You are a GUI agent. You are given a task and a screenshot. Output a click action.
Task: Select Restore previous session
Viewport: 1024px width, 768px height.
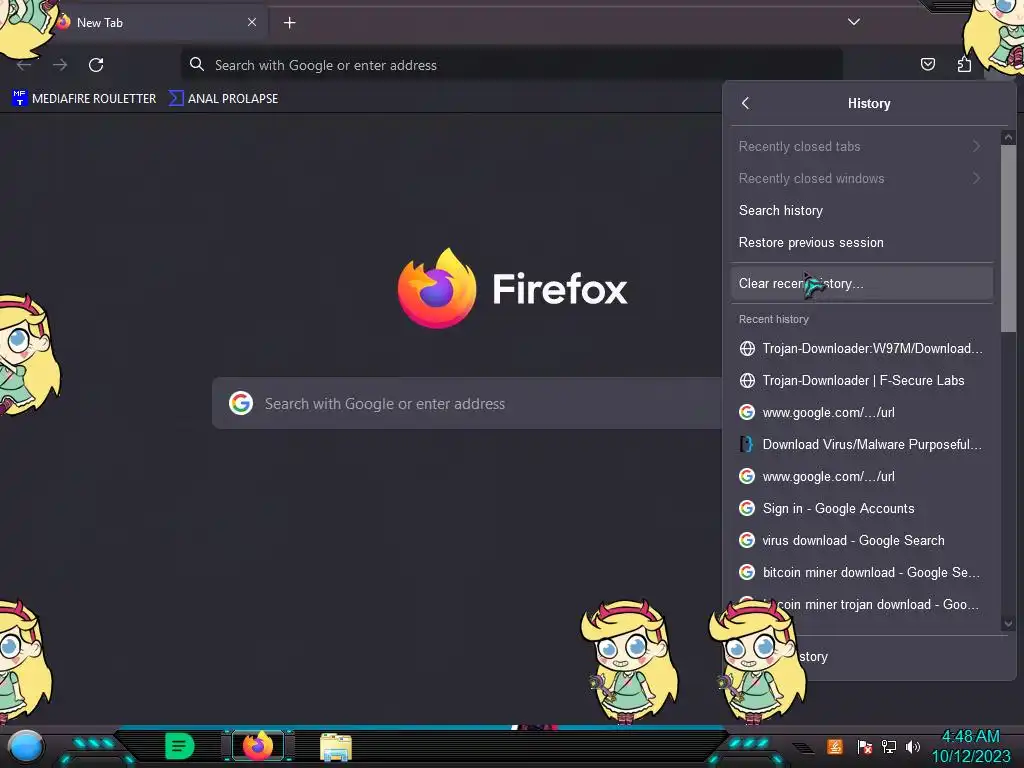coord(861,242)
